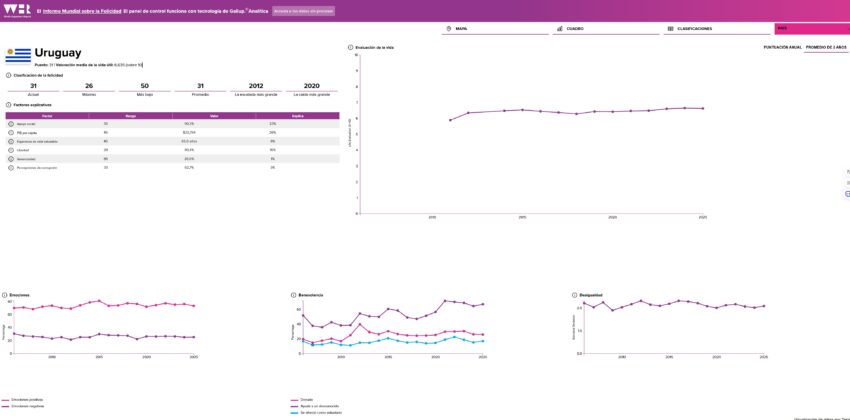This screenshot has width=850, height=420.
Task: Go to the Clasificaciones tab
Action: pos(694,29)
